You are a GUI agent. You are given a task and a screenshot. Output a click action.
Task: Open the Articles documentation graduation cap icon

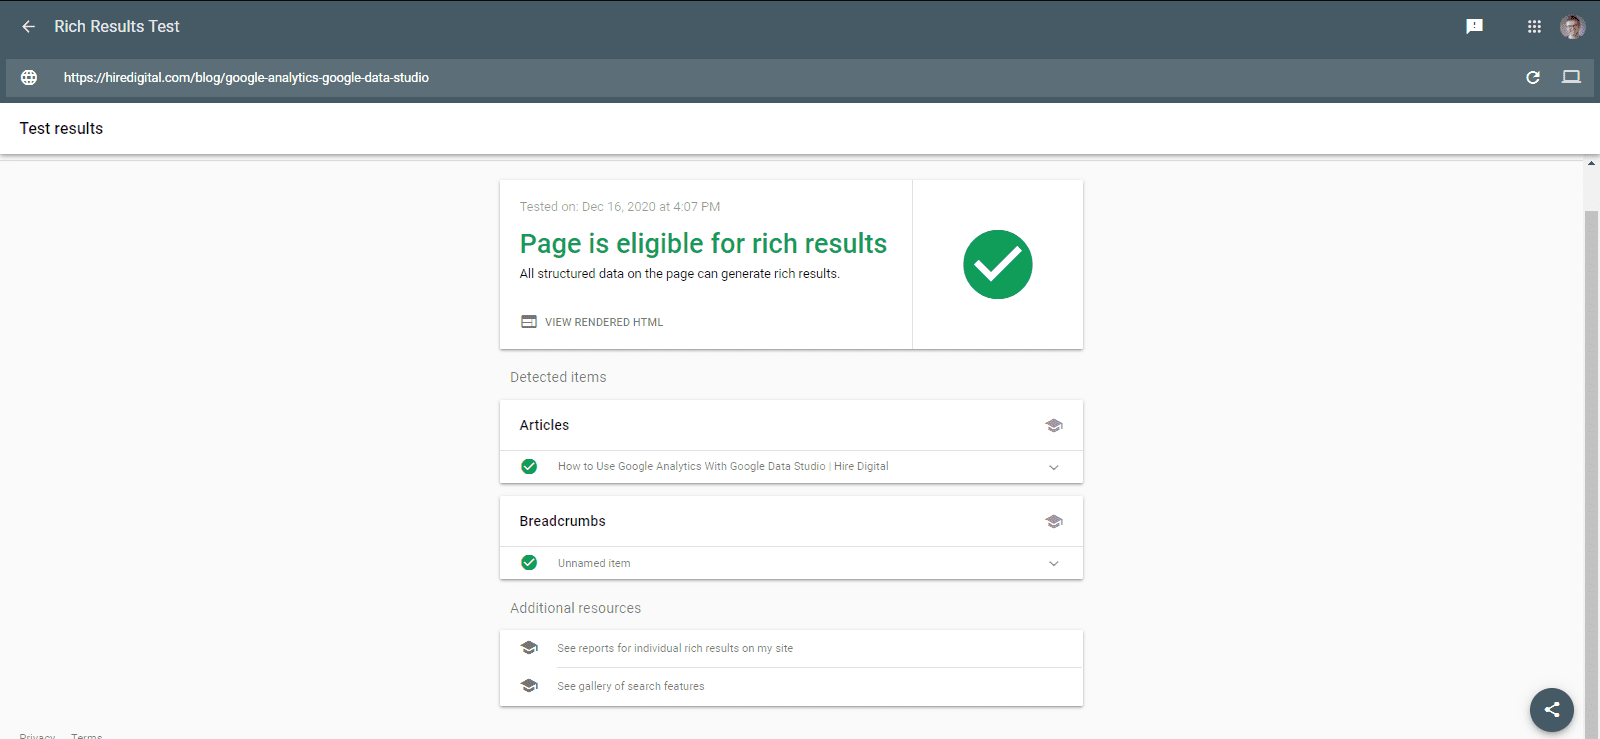pyautogui.click(x=1053, y=426)
